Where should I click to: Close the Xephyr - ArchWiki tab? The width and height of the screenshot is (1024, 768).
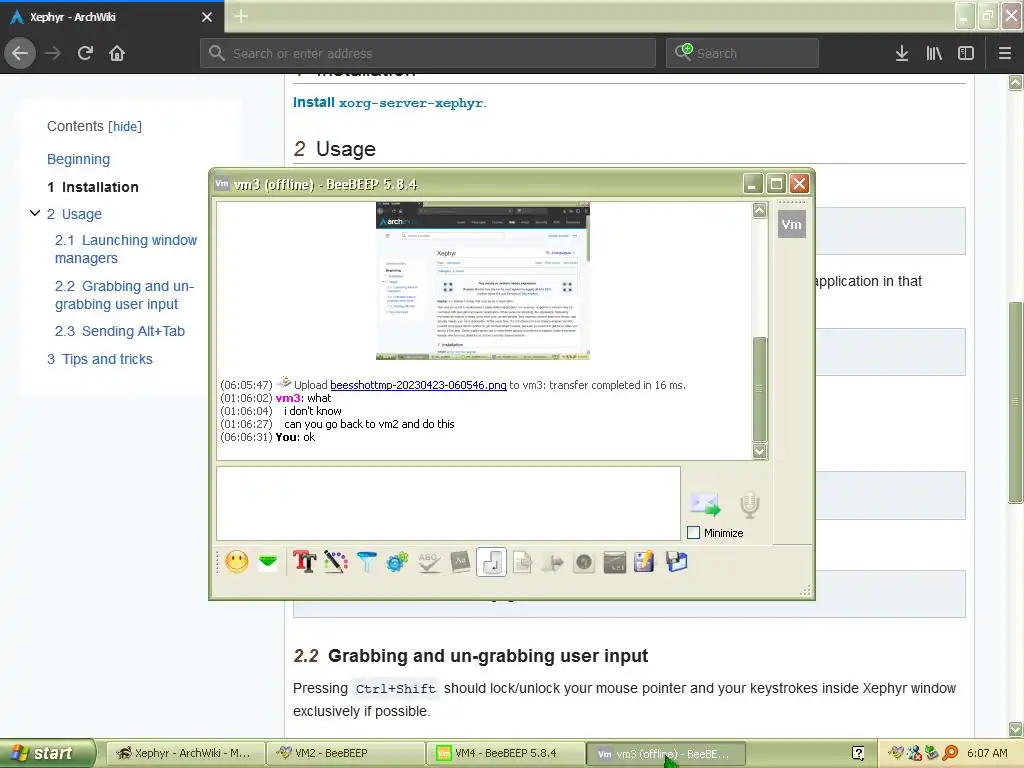coord(207,17)
